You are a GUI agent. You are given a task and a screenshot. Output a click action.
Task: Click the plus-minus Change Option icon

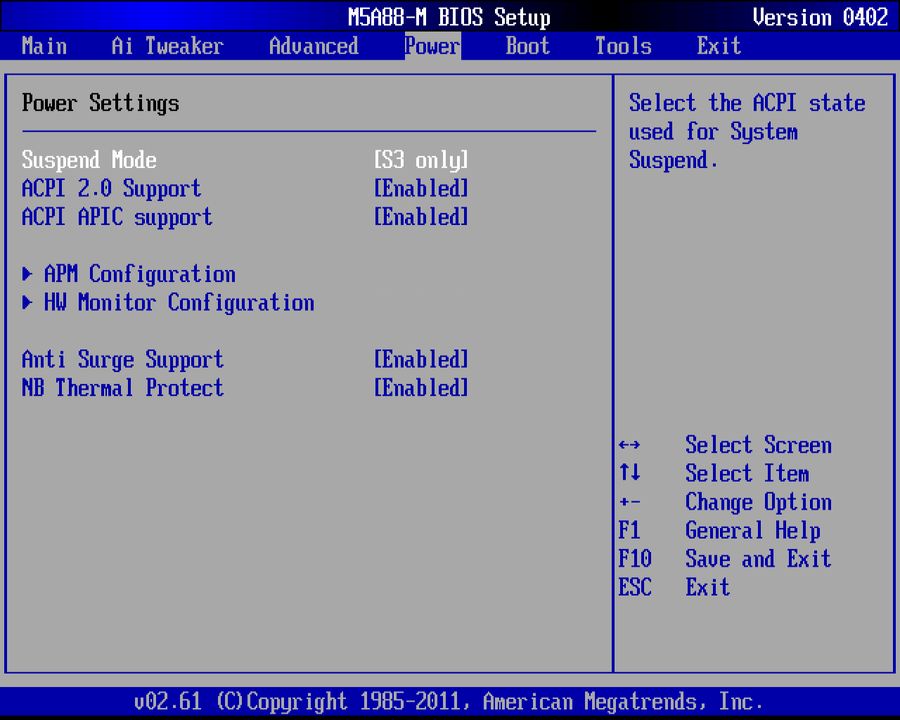pyautogui.click(x=630, y=502)
